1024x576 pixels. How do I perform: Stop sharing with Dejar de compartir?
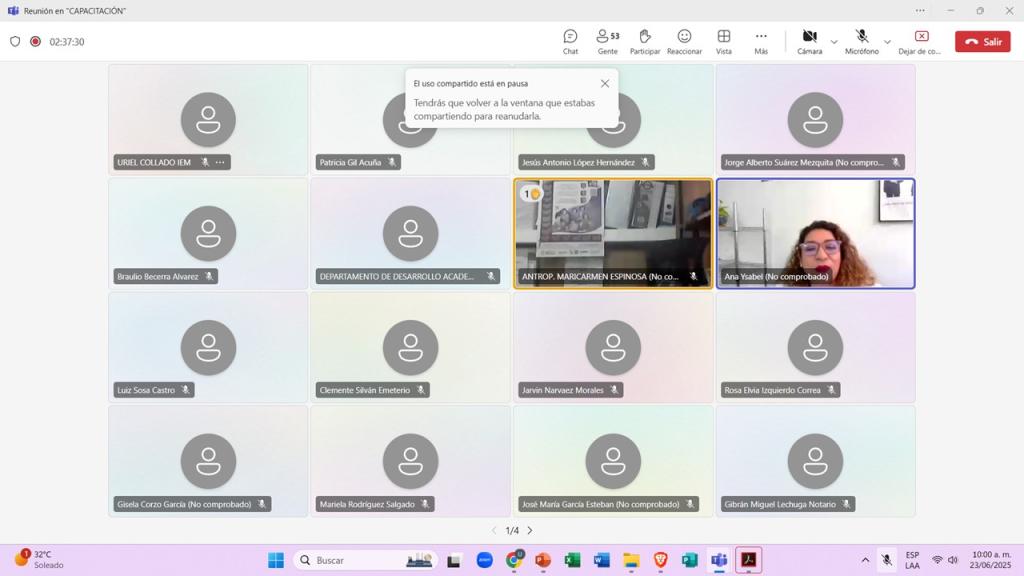coord(920,41)
